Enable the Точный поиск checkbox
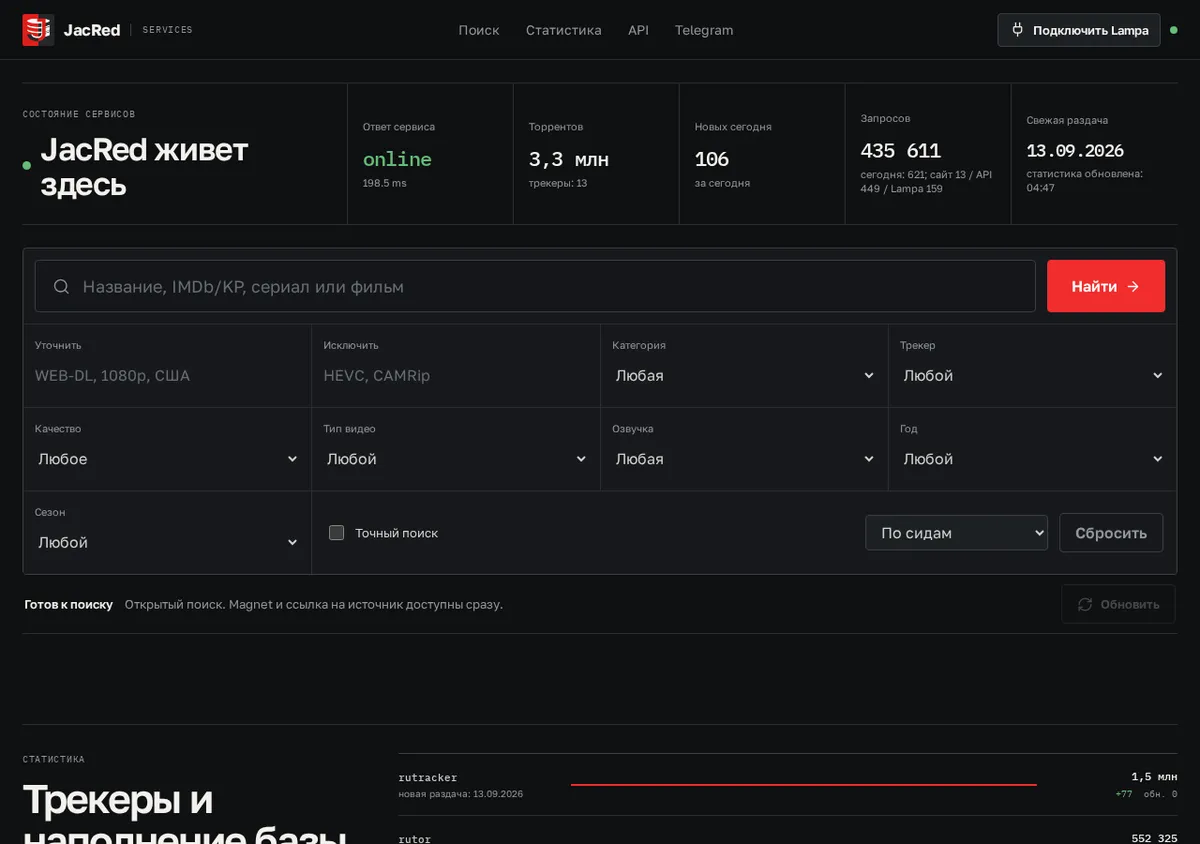Screen dimensions: 1200x844 (337, 533)
